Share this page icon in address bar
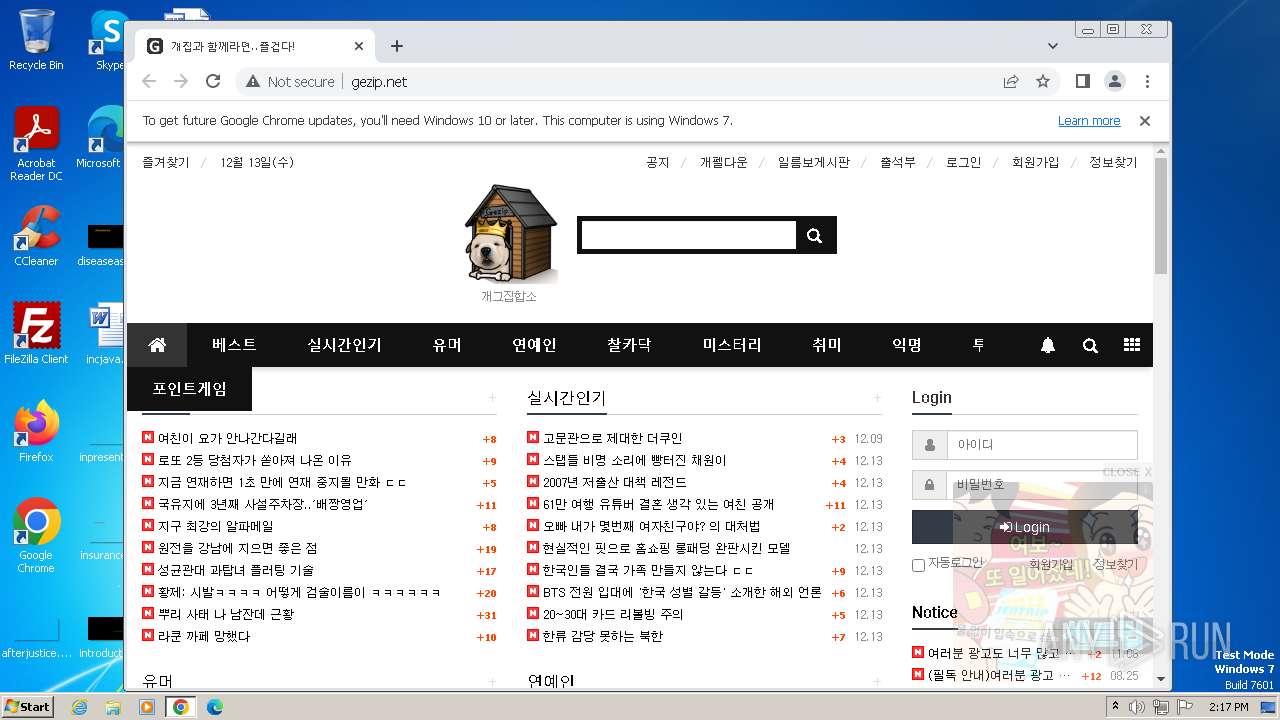1280x720 pixels. click(1011, 81)
